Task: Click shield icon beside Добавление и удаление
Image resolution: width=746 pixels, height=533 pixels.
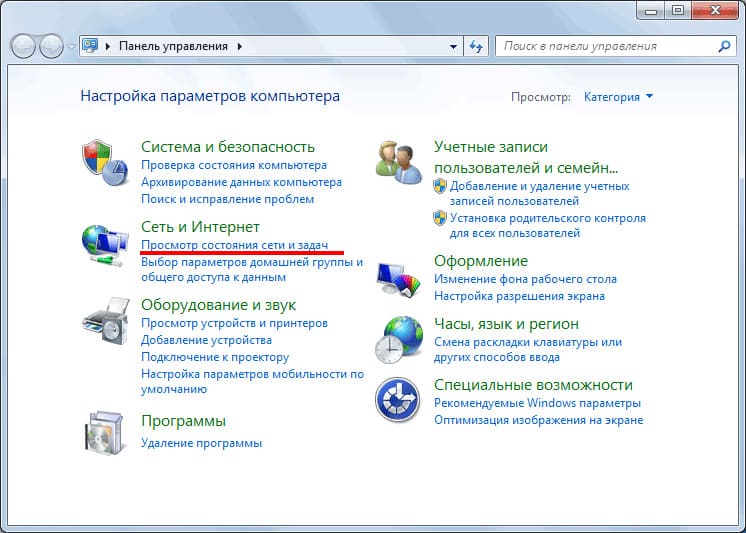Action: (440, 186)
